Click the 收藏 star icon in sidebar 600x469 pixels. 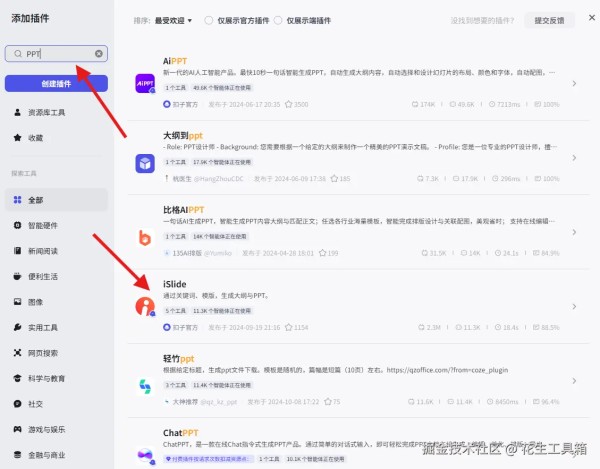(x=17, y=137)
